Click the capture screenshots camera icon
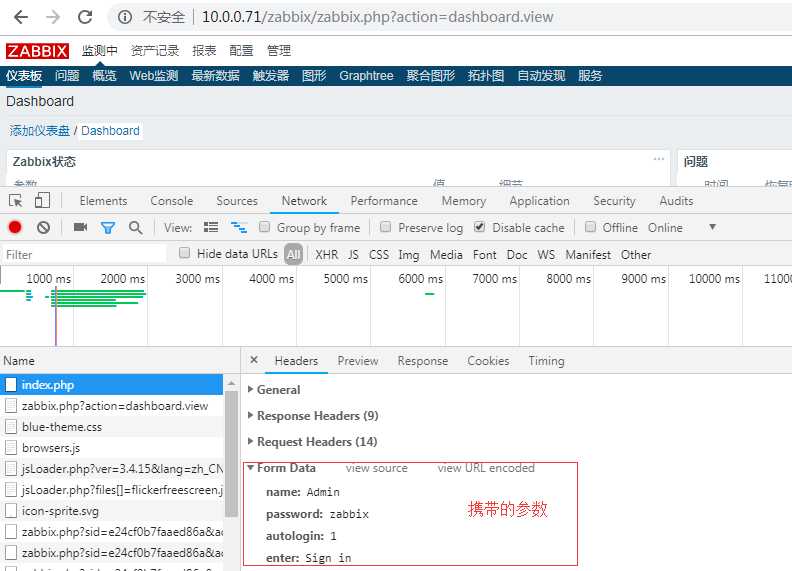Screen dimensions: 792x571 [80, 228]
